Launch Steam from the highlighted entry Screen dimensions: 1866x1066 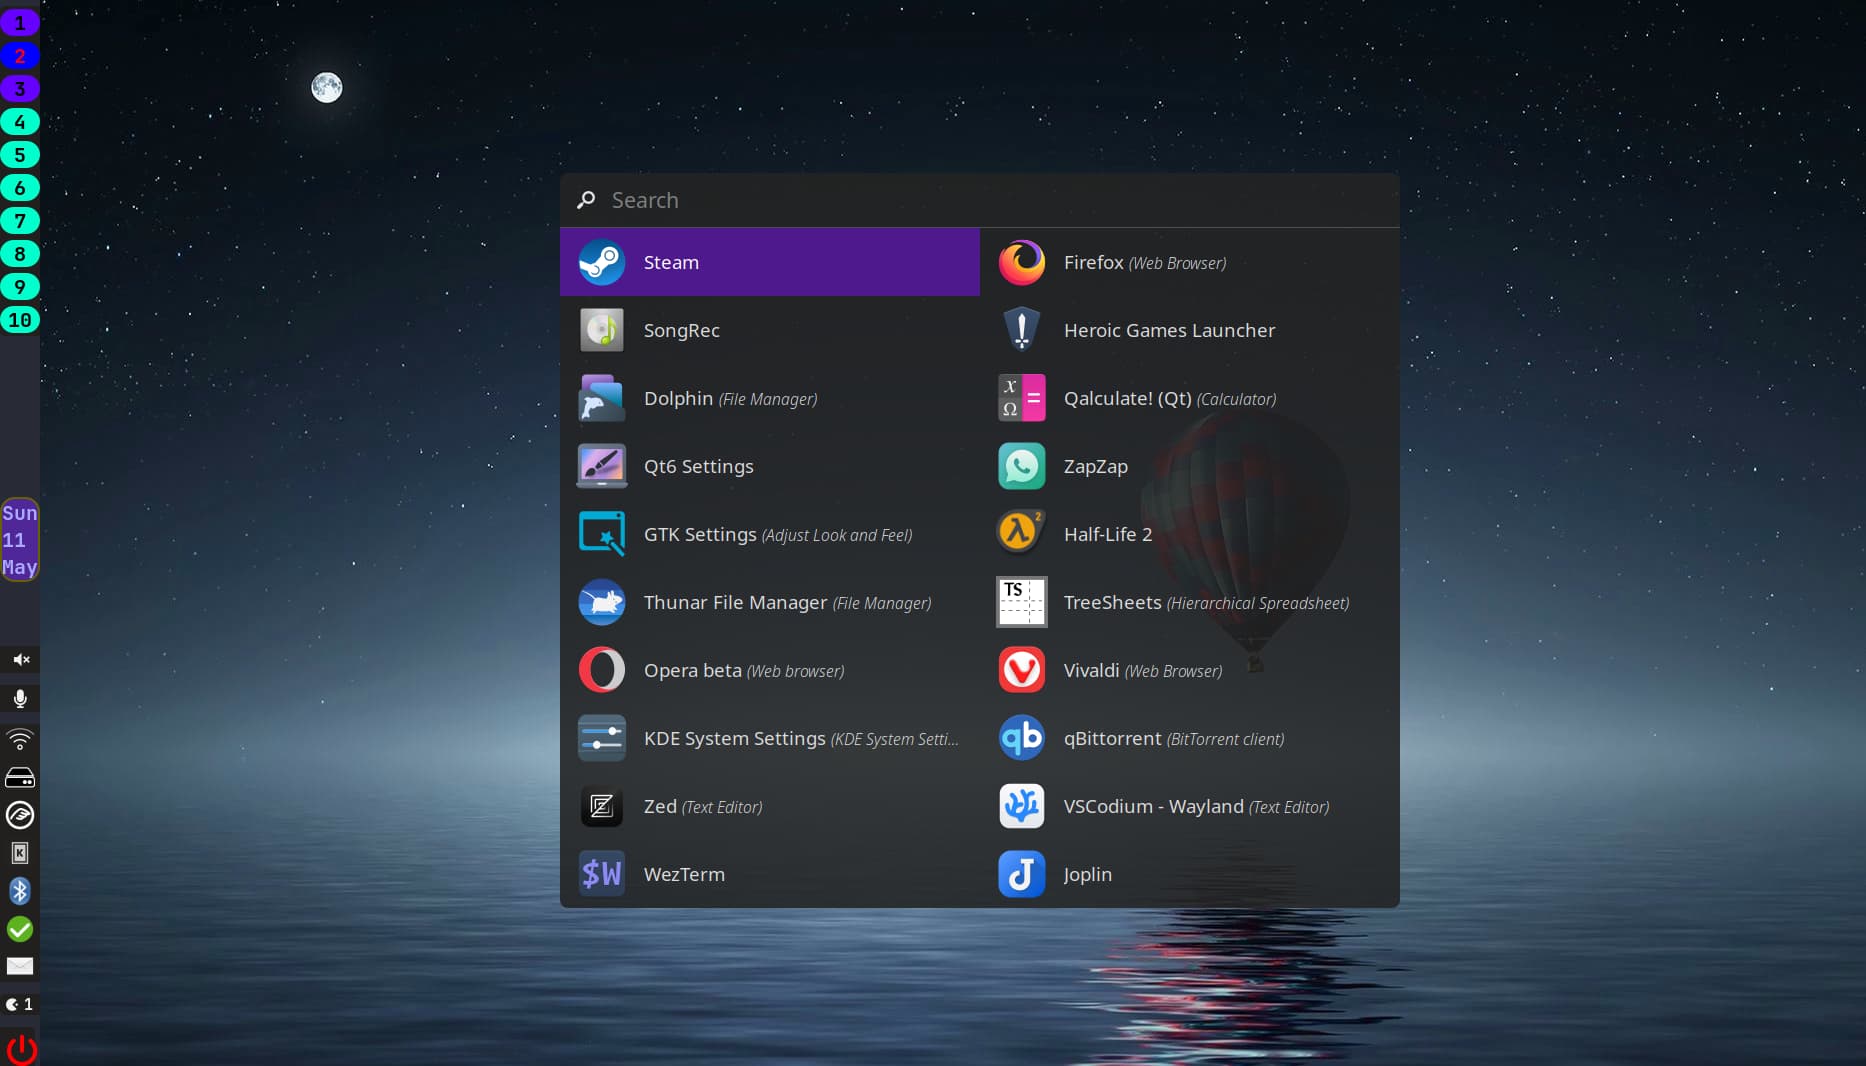(770, 262)
